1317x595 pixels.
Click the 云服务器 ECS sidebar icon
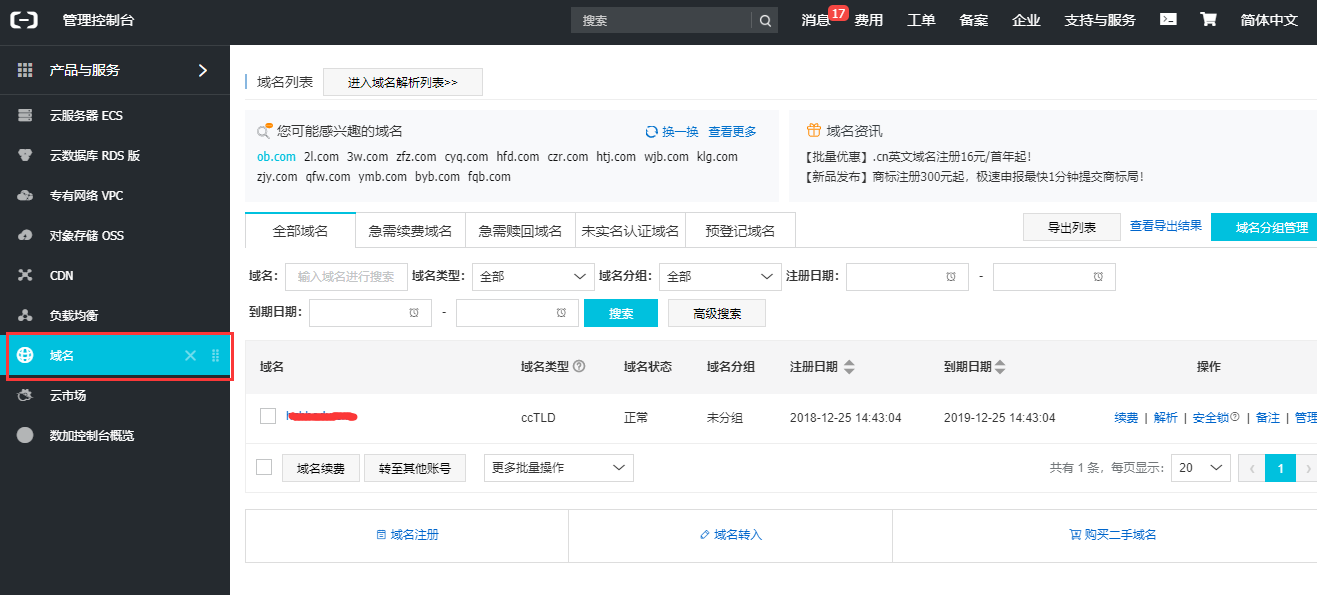click(x=26, y=115)
